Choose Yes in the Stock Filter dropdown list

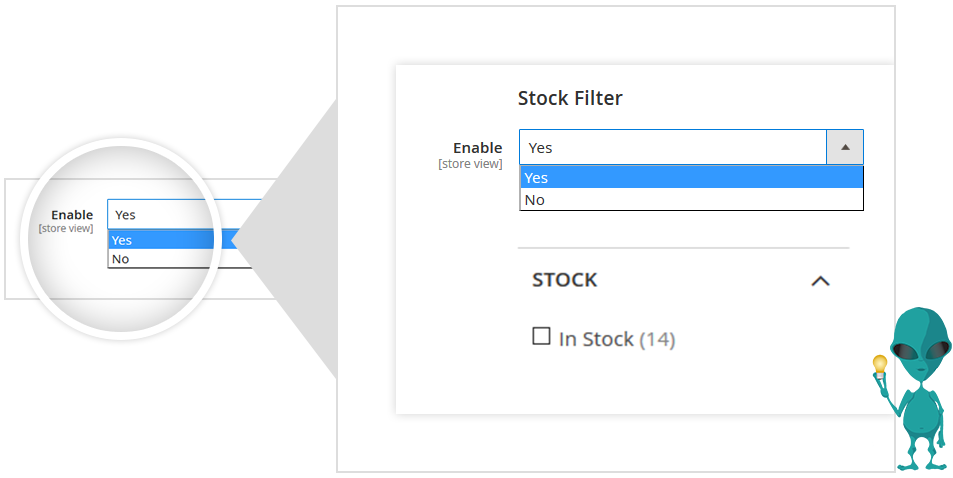pos(690,178)
